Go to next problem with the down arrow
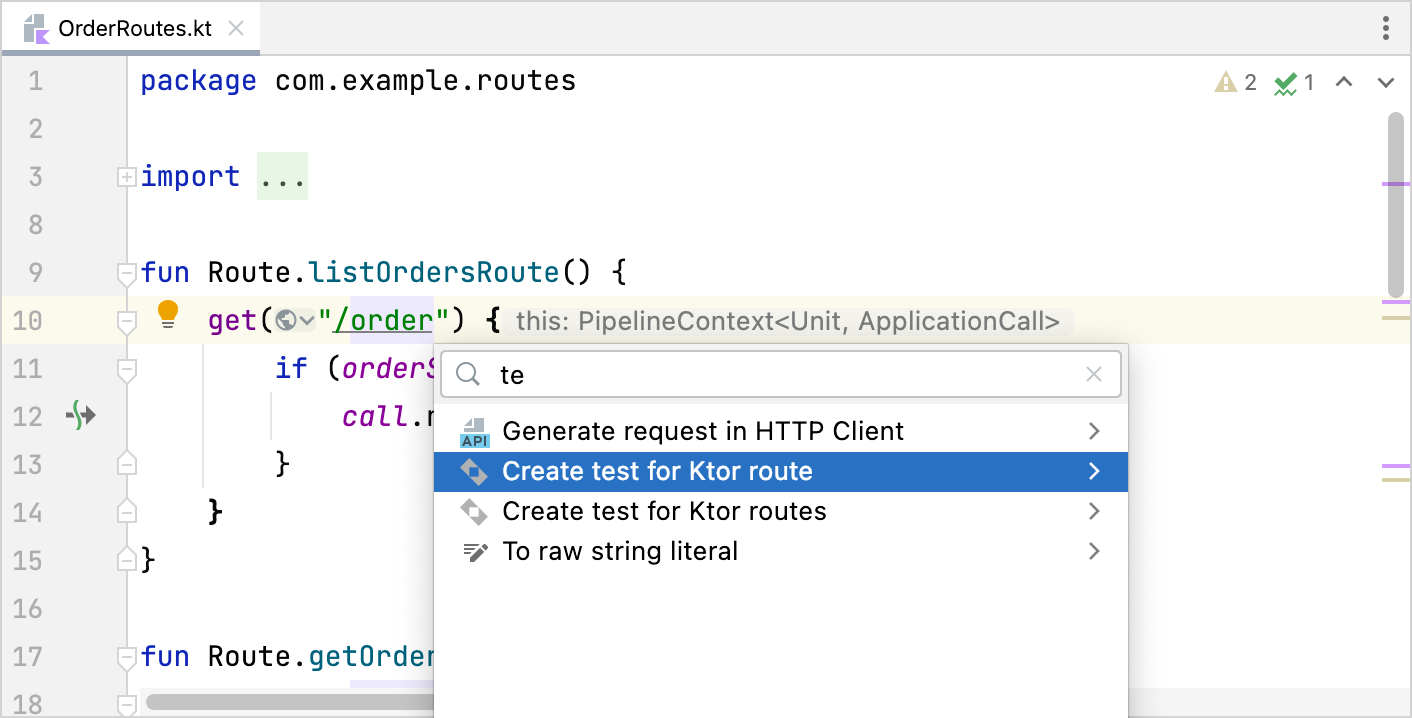Viewport: 1412px width, 718px height. coord(1384,82)
